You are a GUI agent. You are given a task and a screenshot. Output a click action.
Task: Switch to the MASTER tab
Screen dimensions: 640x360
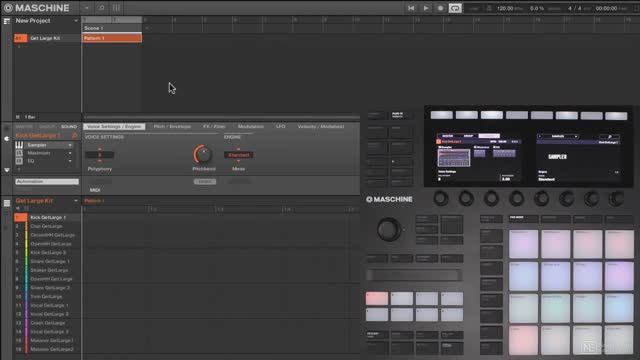[24, 127]
